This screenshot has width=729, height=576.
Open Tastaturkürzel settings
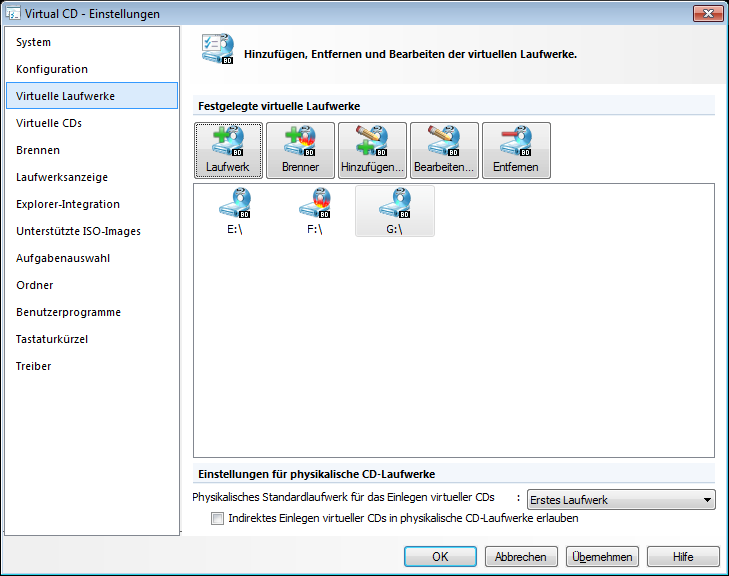(x=92, y=339)
